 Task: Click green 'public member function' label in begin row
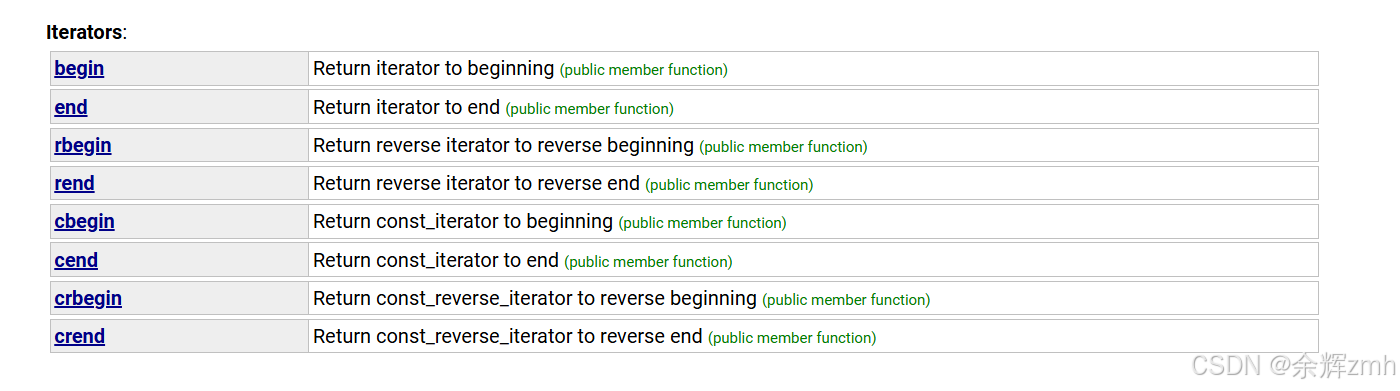pos(644,70)
